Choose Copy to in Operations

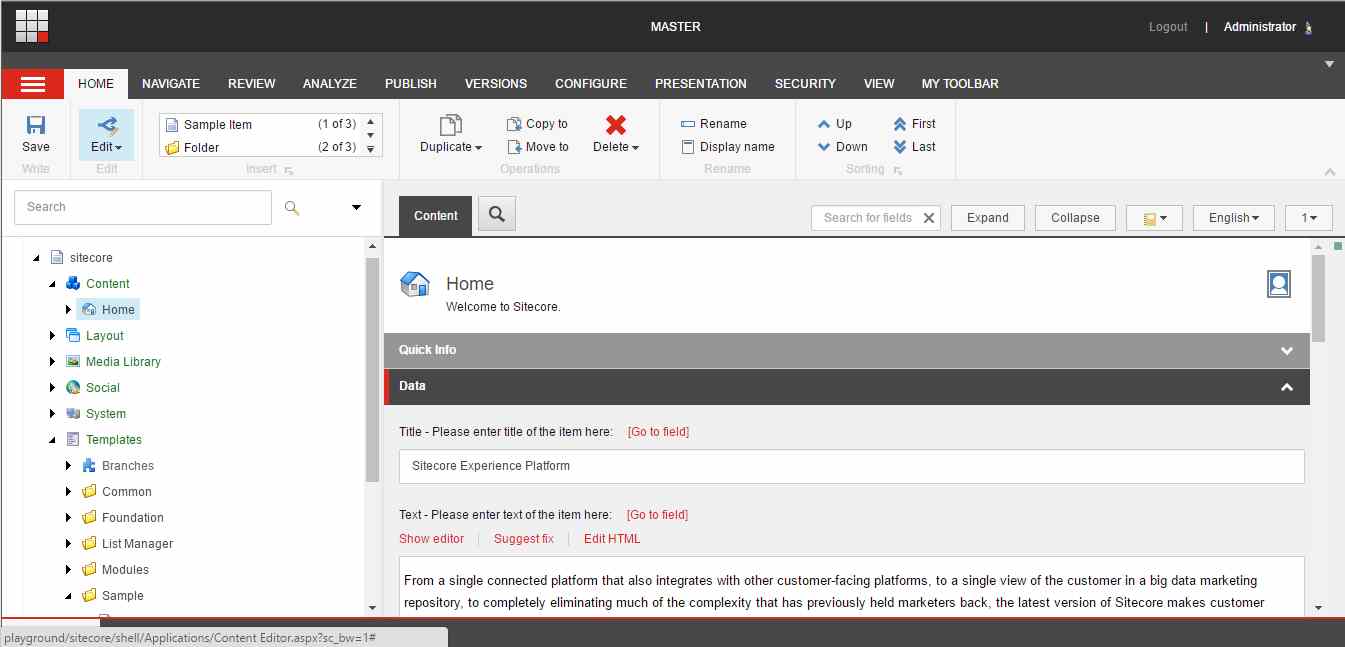point(537,124)
